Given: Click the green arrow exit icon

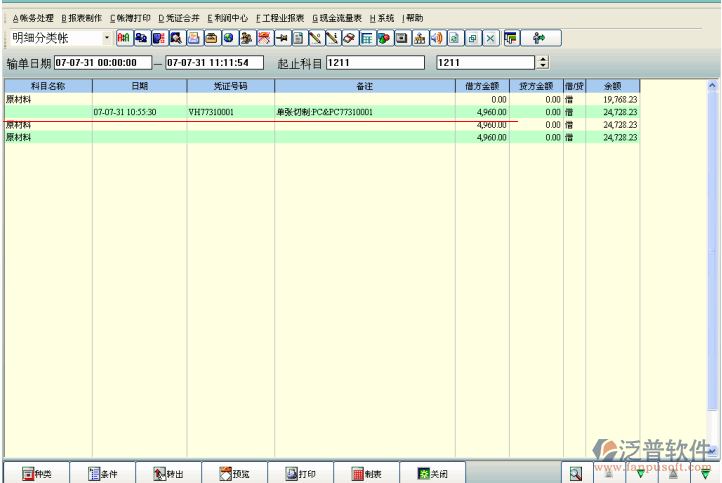Looking at the screenshot, I should tap(540, 38).
